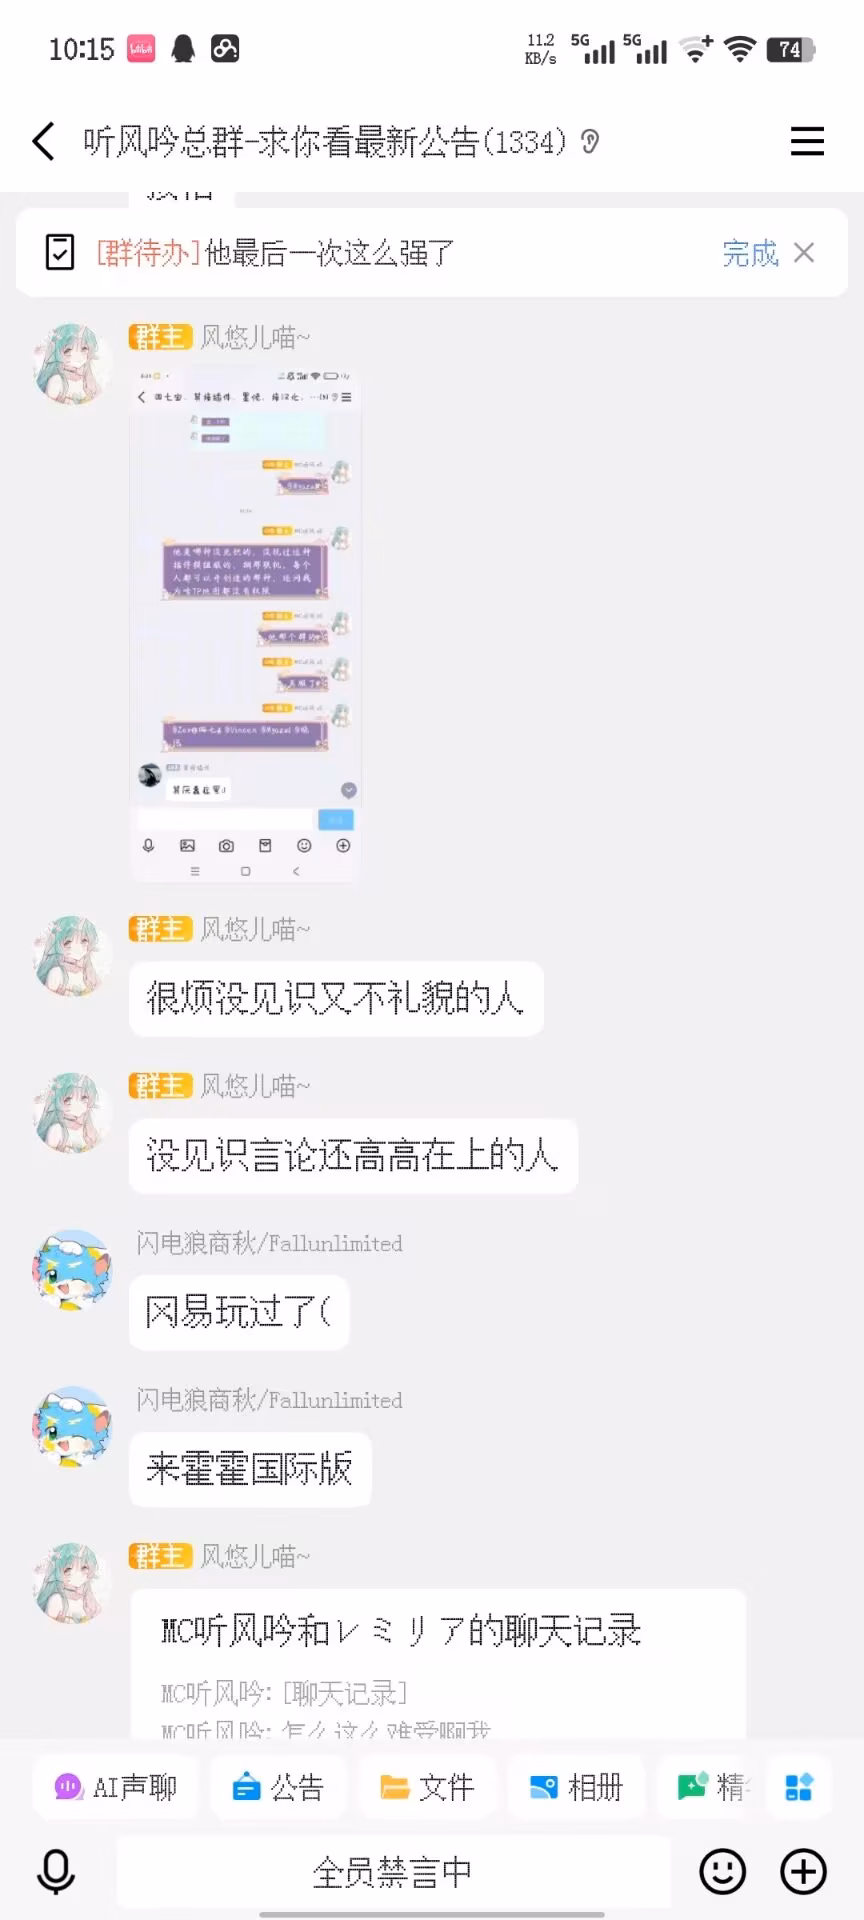Open the MC听风吟 forwarded chat record card
Image resolution: width=864 pixels, height=1920 pixels.
tap(438, 1664)
